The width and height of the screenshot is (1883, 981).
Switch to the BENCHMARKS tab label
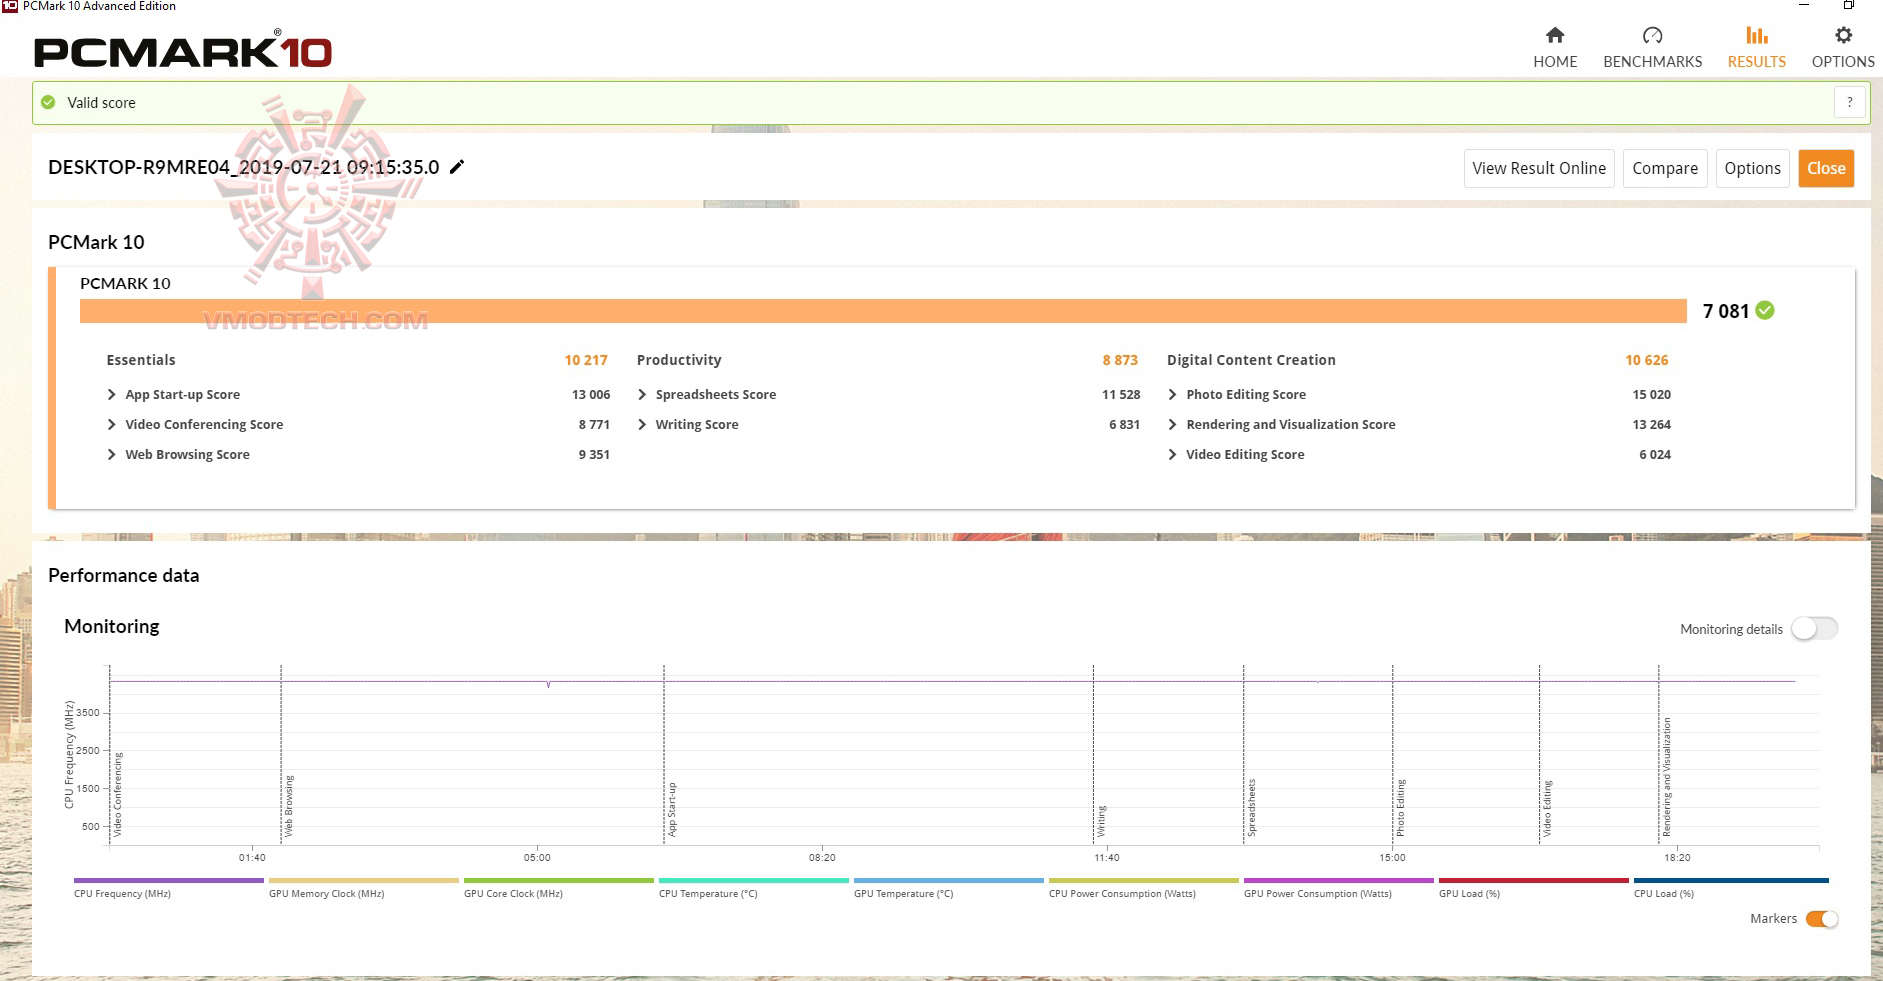click(x=1653, y=62)
